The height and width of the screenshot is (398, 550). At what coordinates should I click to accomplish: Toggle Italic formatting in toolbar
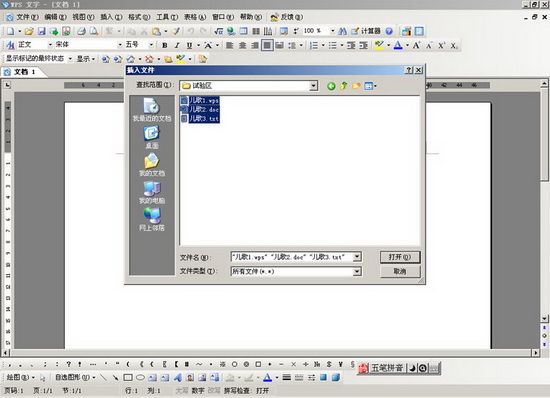pyautogui.click(x=177, y=45)
